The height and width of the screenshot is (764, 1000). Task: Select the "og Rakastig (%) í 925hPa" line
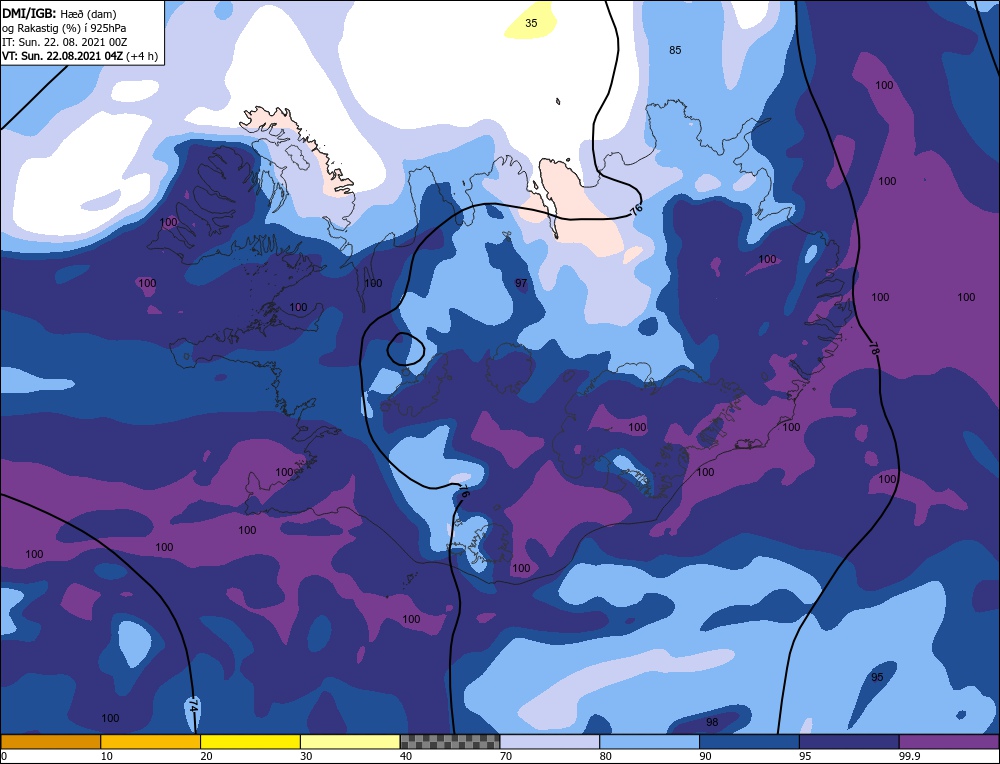click(x=64, y=28)
